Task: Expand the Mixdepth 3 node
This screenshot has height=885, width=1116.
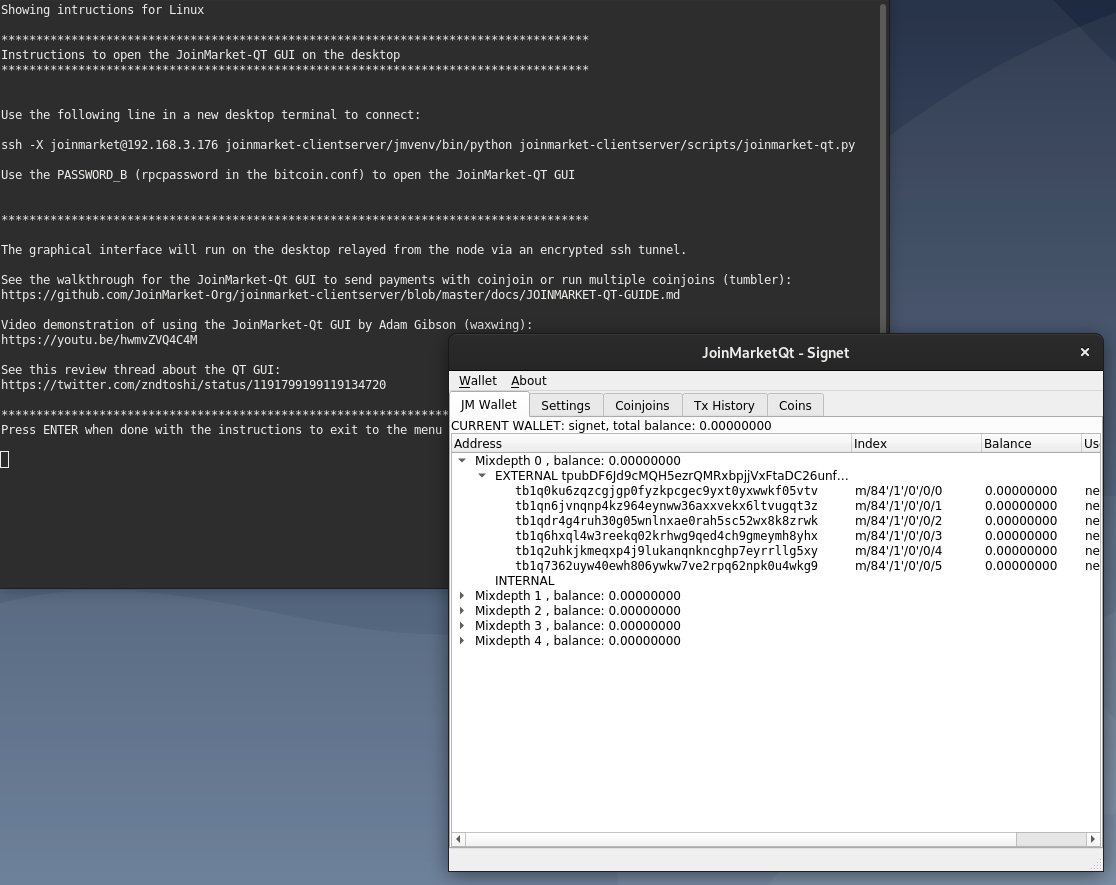Action: 462,625
